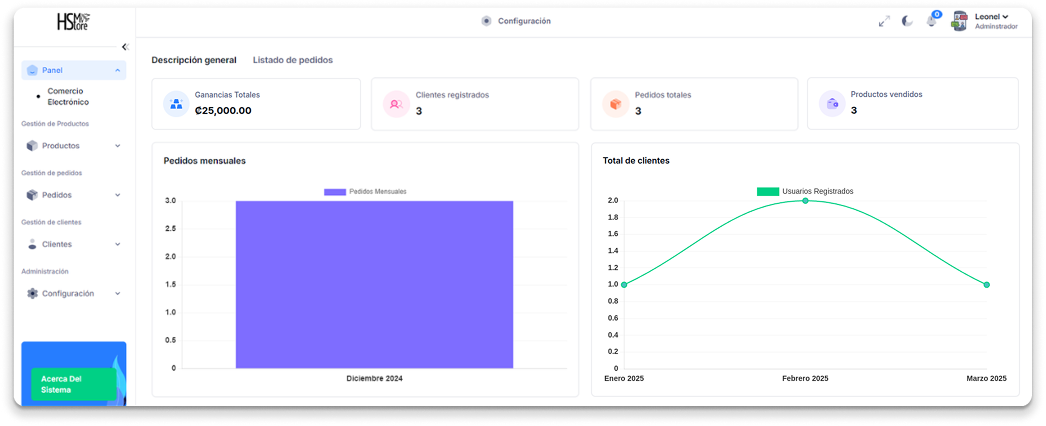Image resolution: width=1046 pixels, height=426 pixels.
Task: Click the Febrero 2025 data point
Action: (805, 201)
